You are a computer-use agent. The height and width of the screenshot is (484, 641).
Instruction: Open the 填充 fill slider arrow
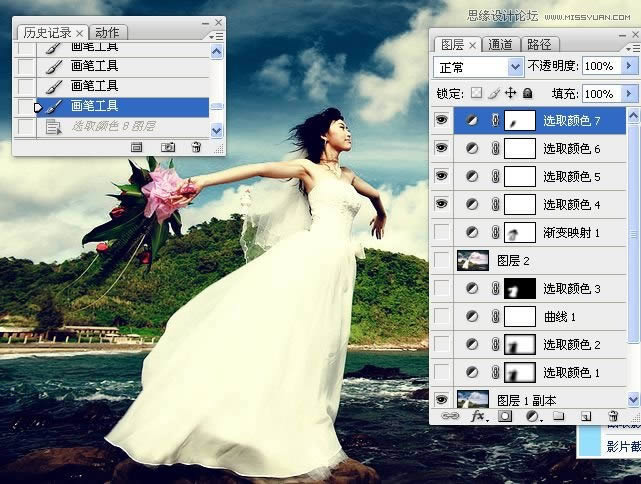(628, 93)
